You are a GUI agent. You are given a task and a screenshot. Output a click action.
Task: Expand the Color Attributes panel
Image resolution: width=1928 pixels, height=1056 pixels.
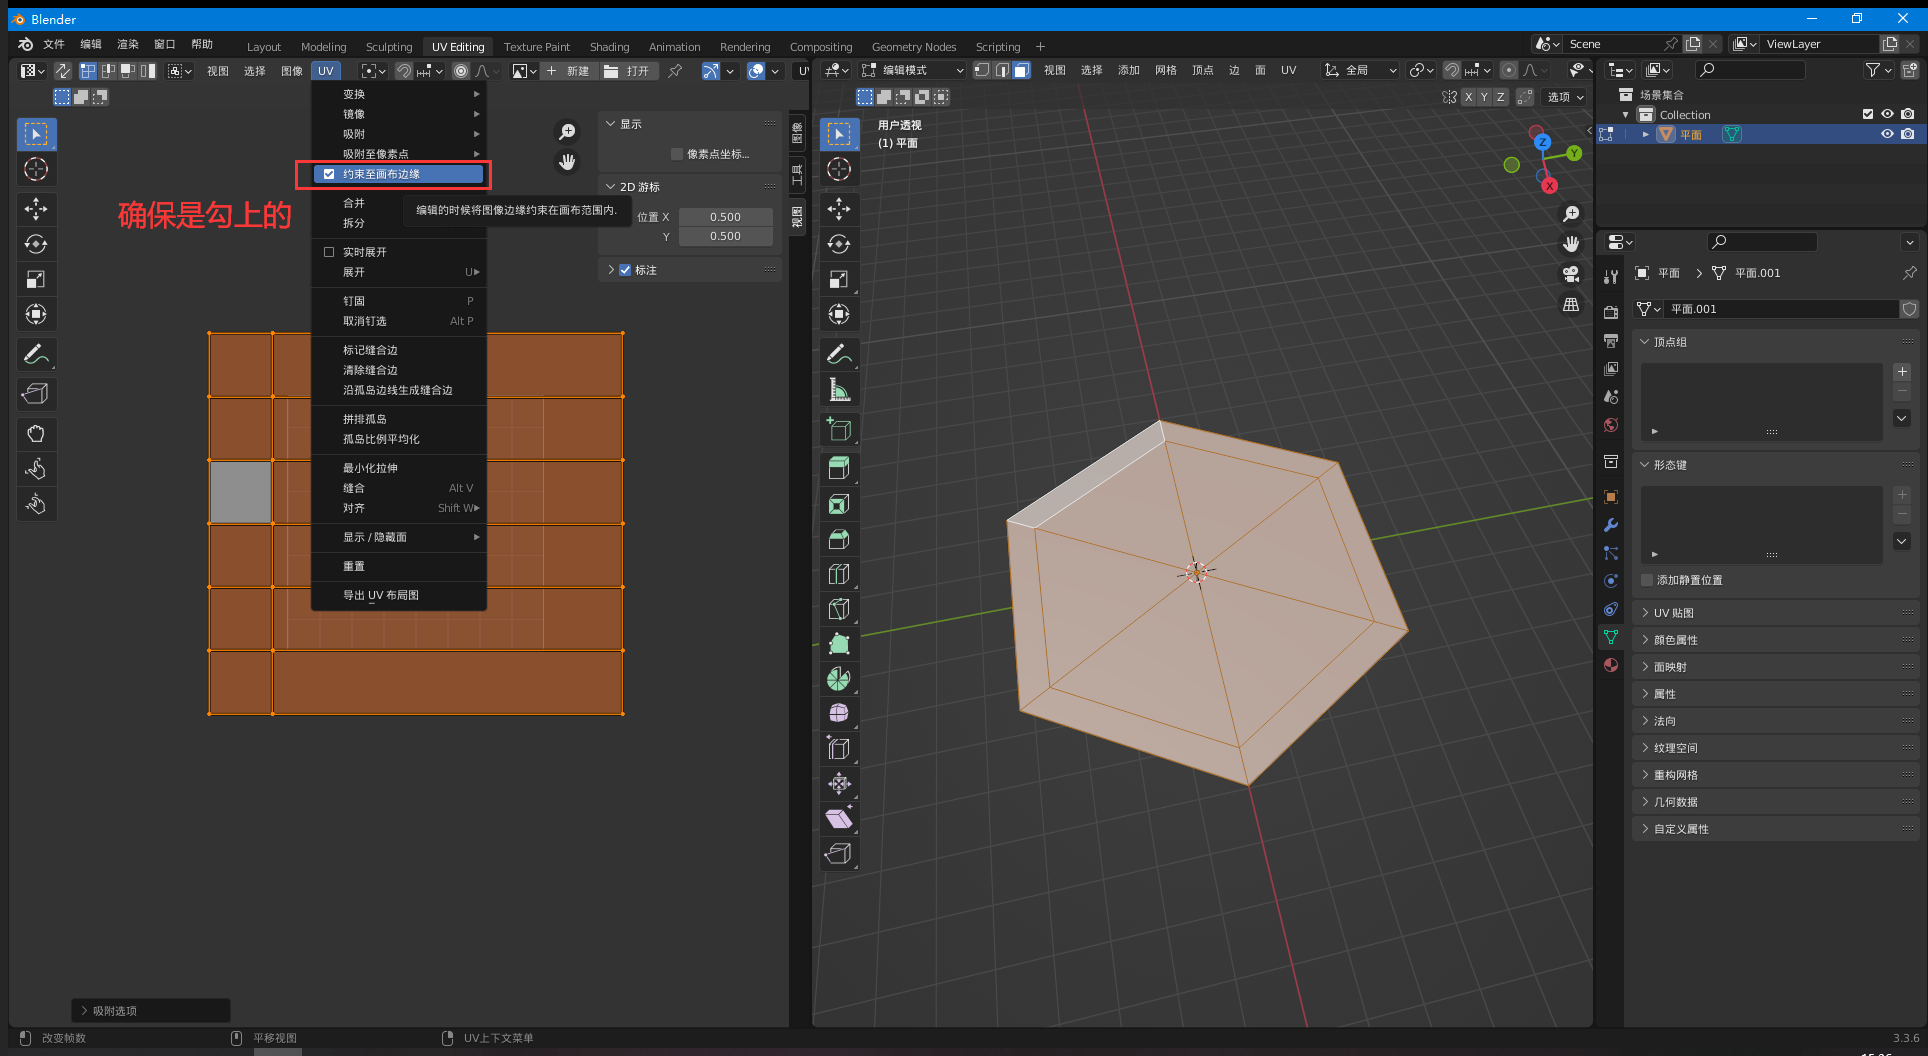point(1776,640)
